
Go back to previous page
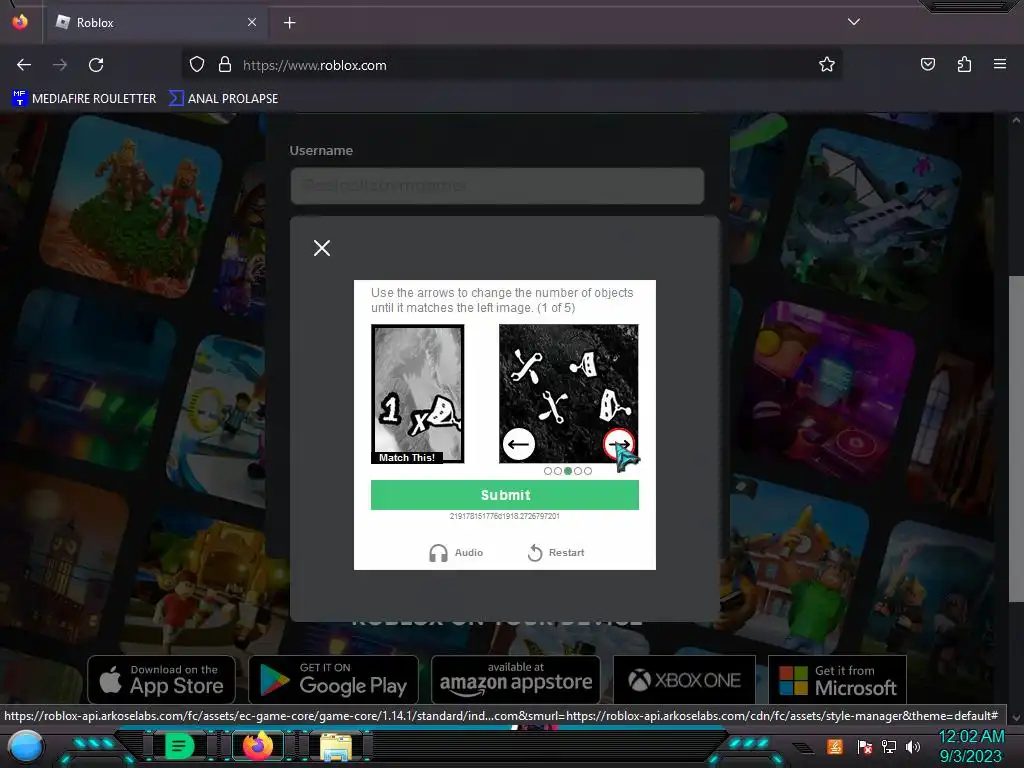24,65
